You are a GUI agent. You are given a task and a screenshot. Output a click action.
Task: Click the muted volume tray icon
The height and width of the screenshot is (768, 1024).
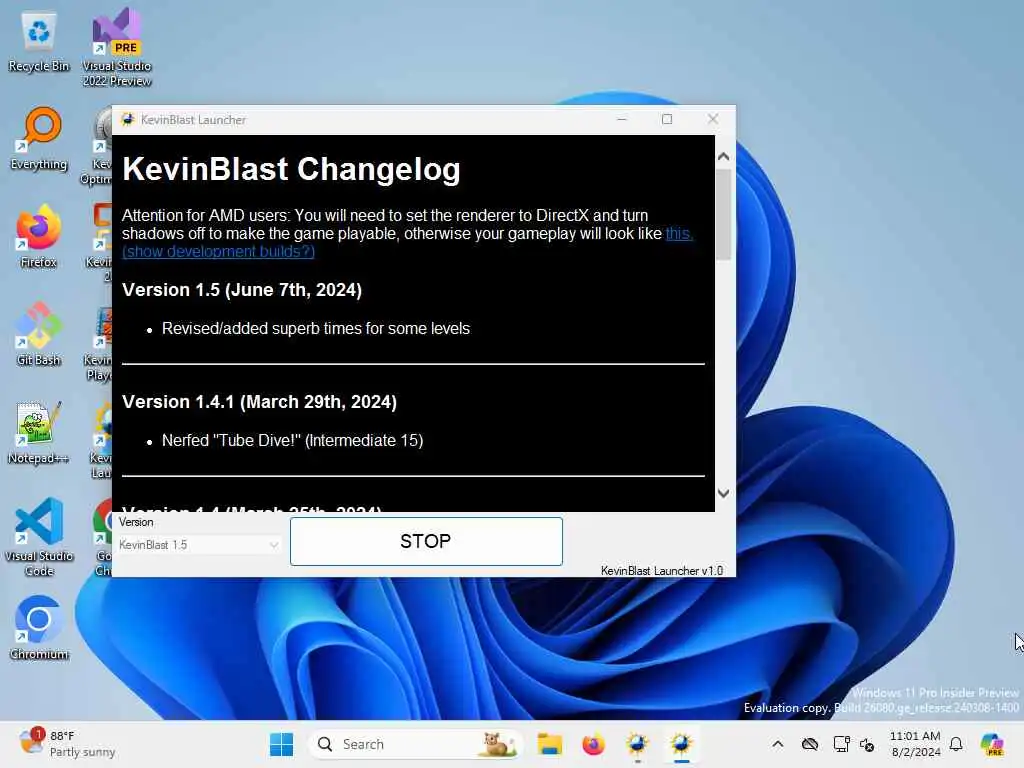click(x=867, y=744)
